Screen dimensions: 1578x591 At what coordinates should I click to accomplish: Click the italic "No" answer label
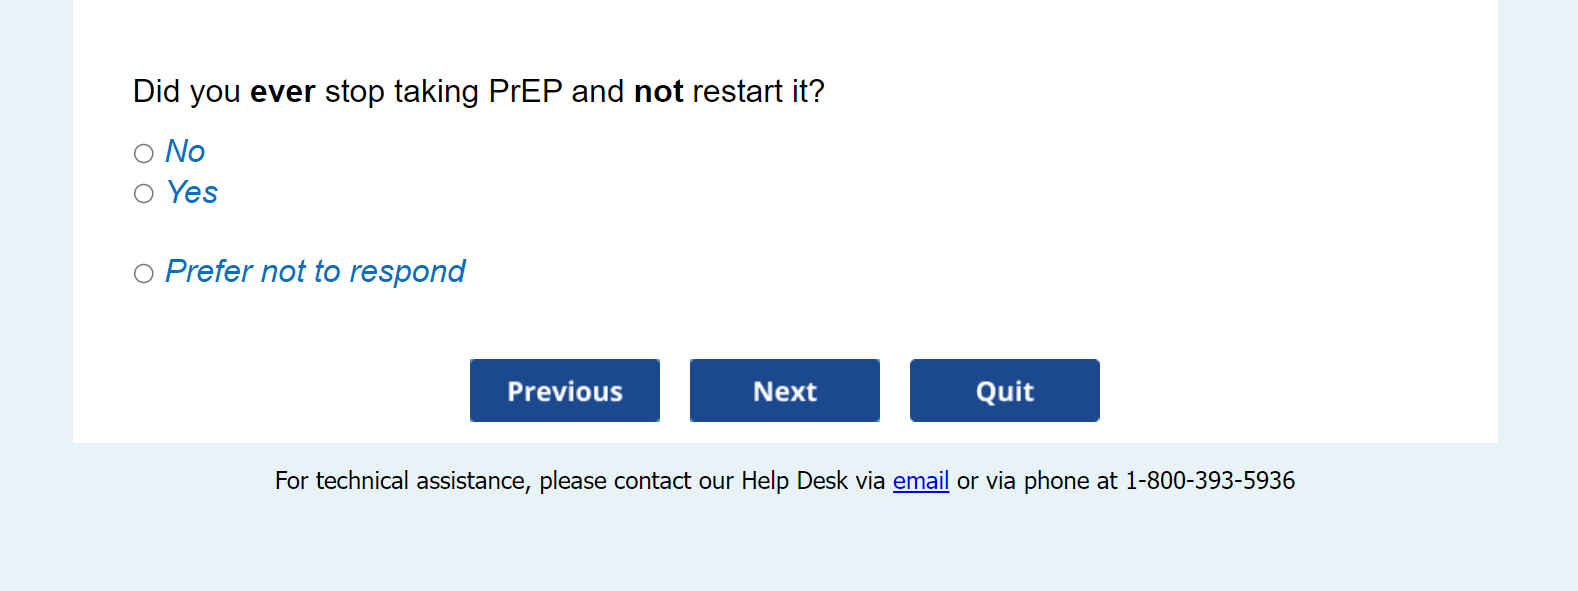(x=185, y=152)
